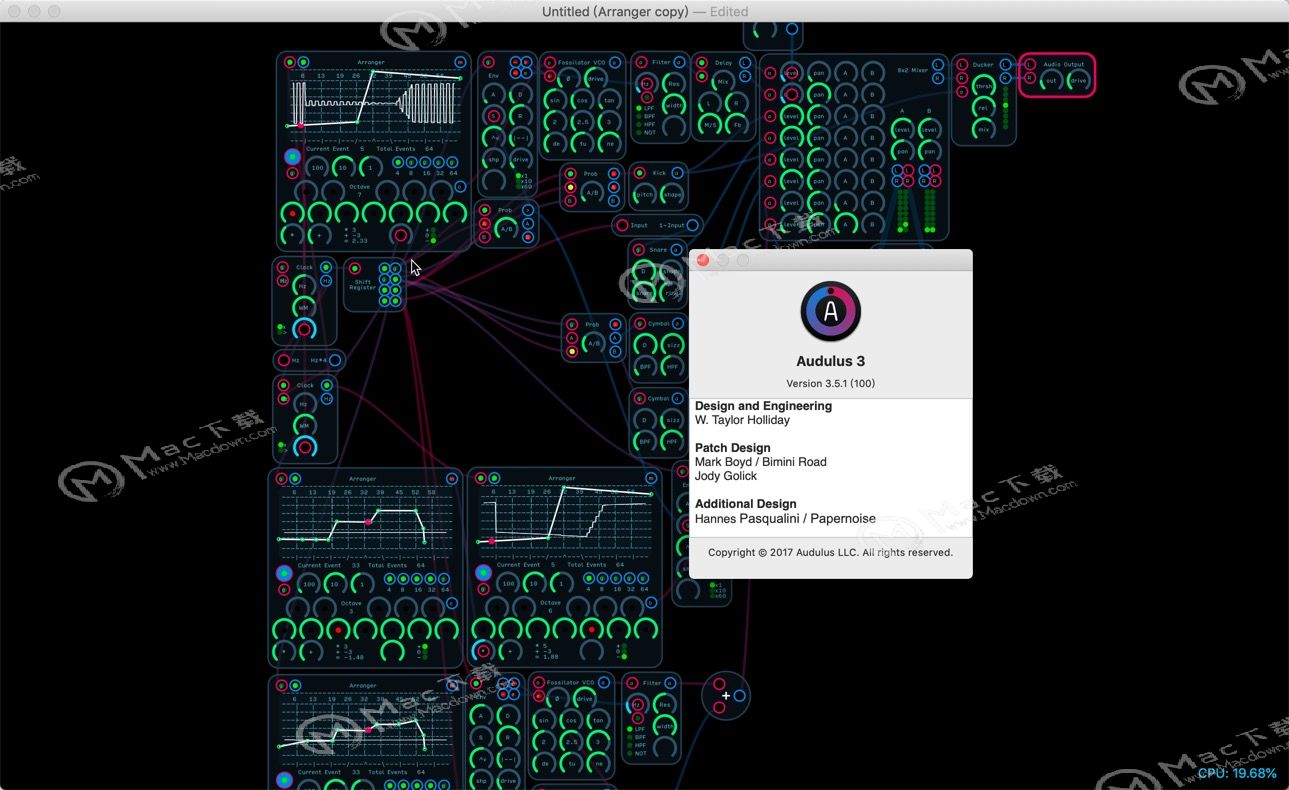The image size is (1289, 790).
Task: Click the blue Hz*4 output port
Action: [x=335, y=360]
